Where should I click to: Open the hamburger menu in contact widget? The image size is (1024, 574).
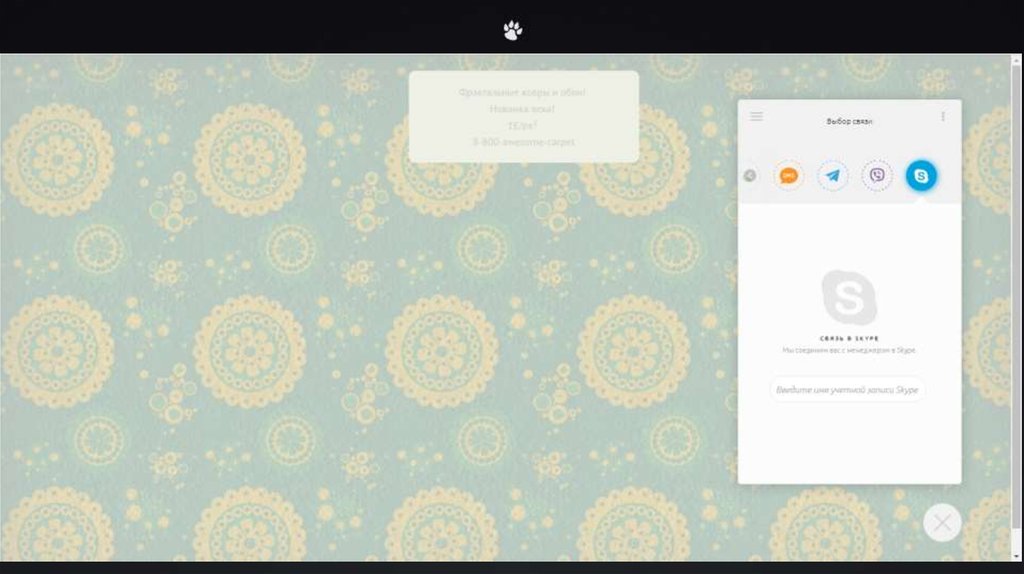(756, 117)
